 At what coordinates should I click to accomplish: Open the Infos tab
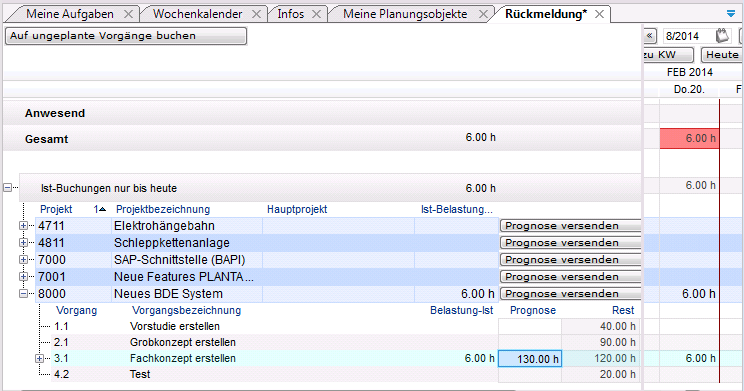click(x=290, y=14)
